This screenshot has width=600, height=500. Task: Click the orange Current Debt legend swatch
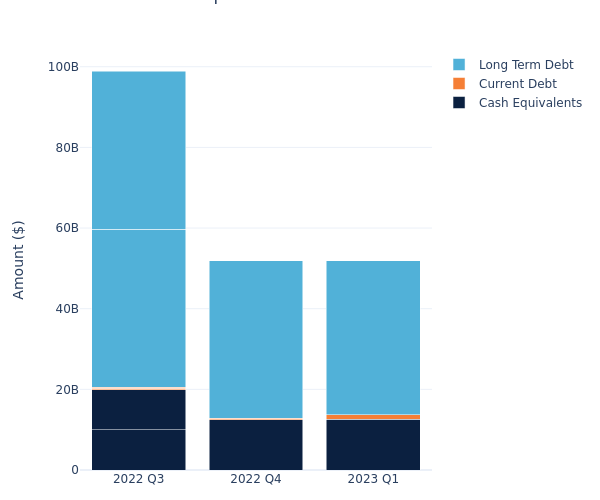click(459, 84)
